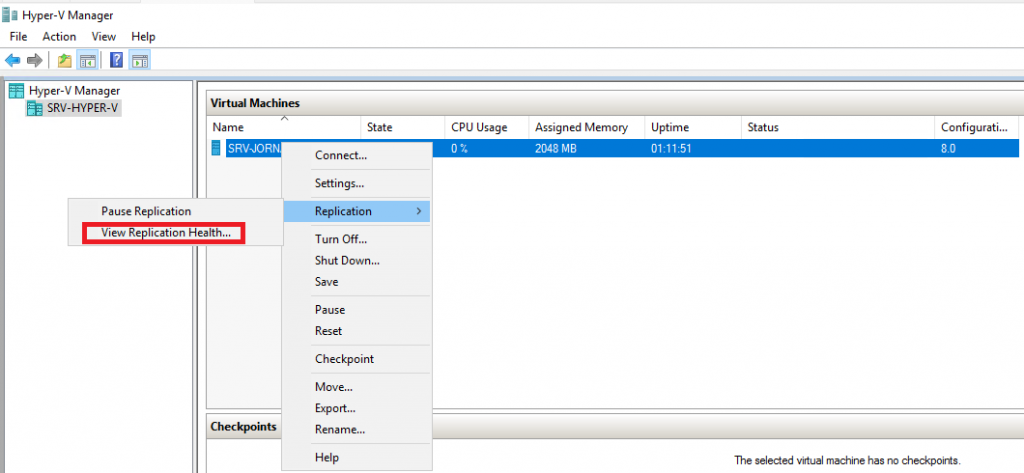Select Pause Replication from submenu

pos(146,211)
